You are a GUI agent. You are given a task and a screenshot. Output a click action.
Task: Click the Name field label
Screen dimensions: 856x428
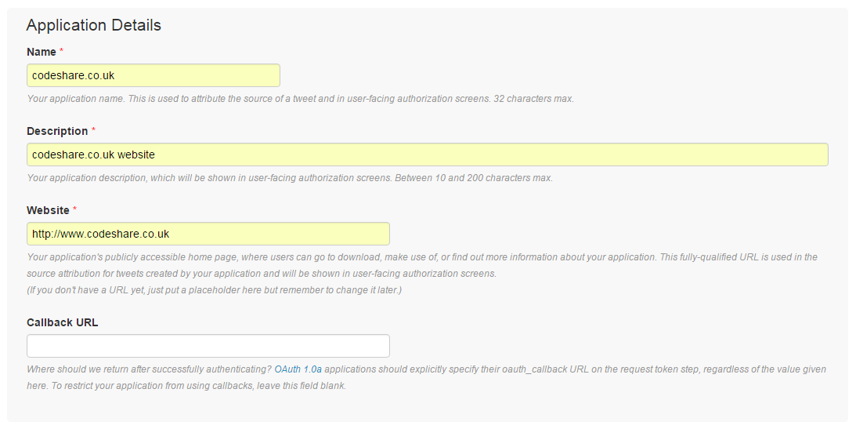pyautogui.click(x=42, y=51)
